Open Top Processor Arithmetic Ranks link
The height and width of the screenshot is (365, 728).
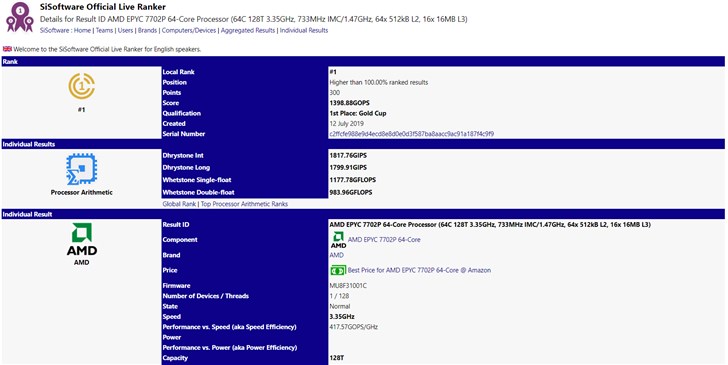click(x=244, y=204)
